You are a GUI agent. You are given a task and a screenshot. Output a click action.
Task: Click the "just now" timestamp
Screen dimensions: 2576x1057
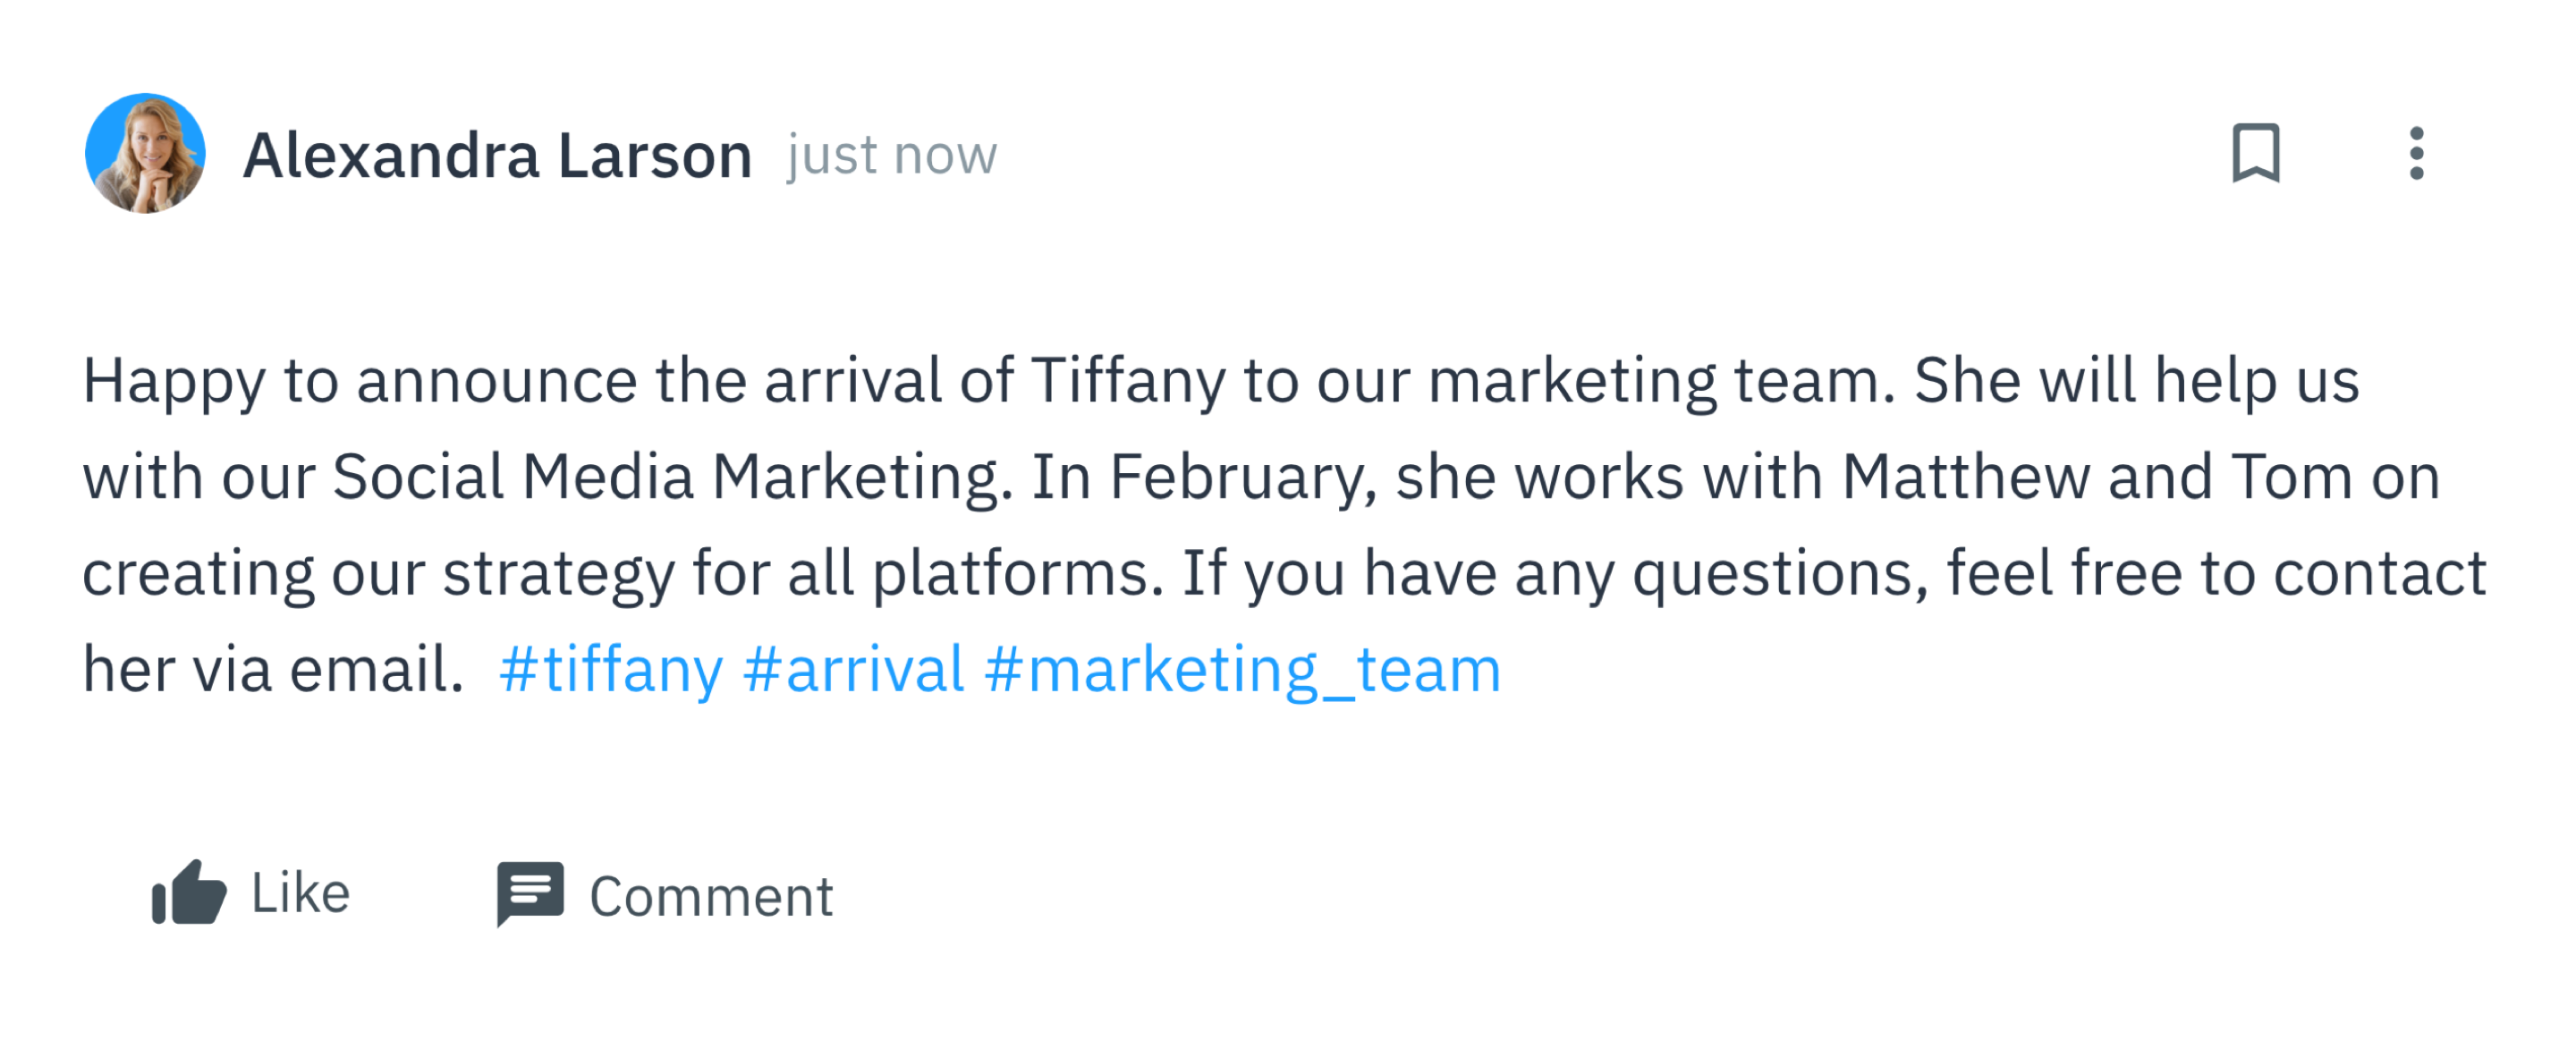[x=892, y=156]
